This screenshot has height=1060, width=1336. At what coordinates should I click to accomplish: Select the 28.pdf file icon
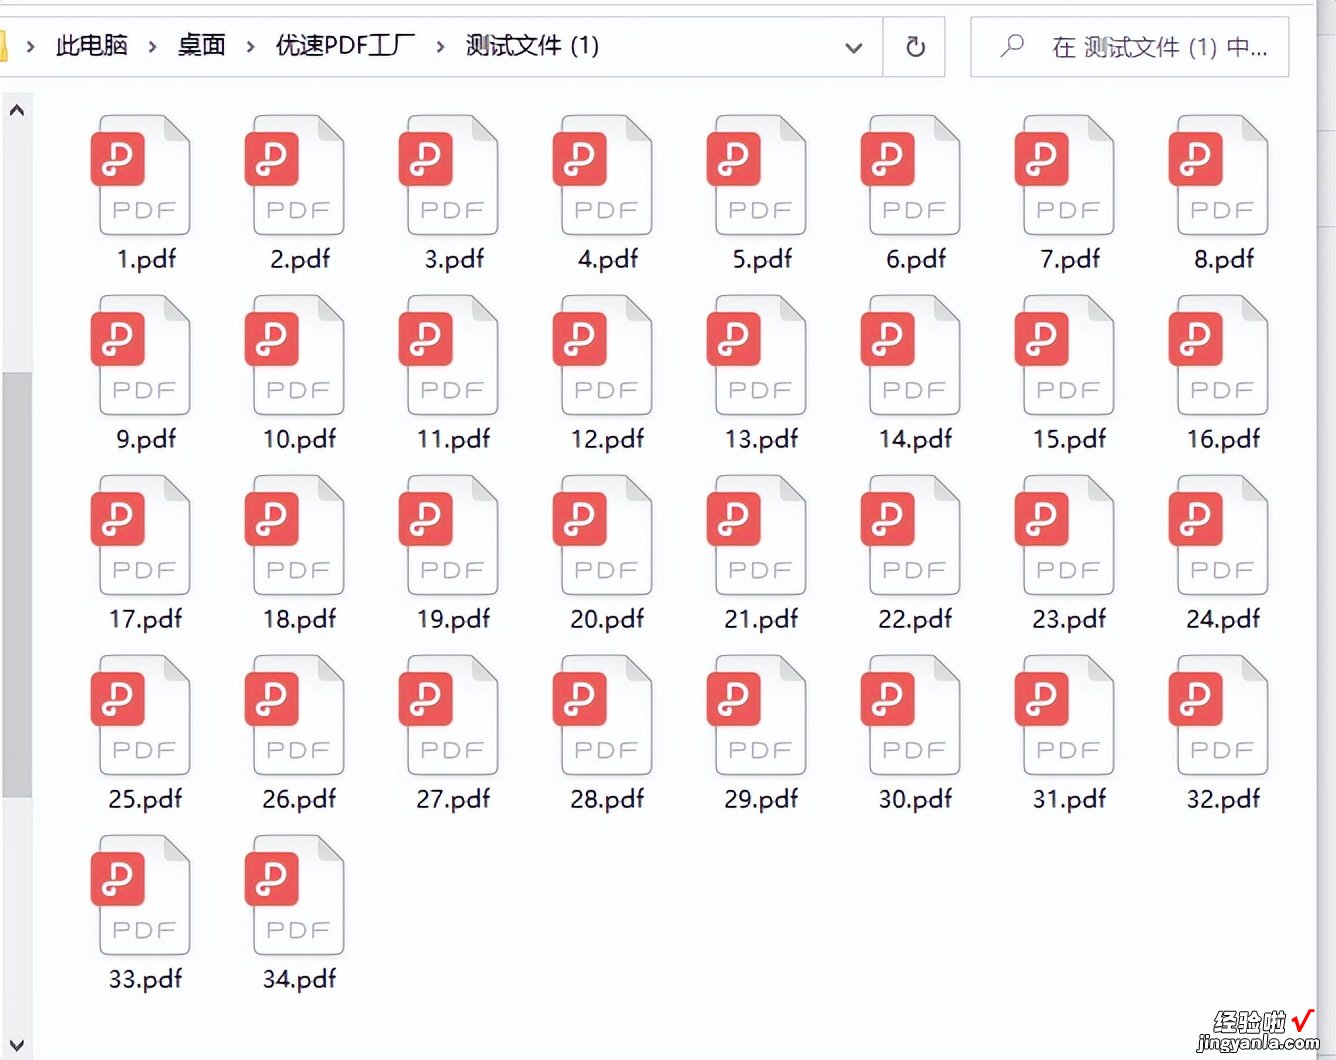click(603, 715)
